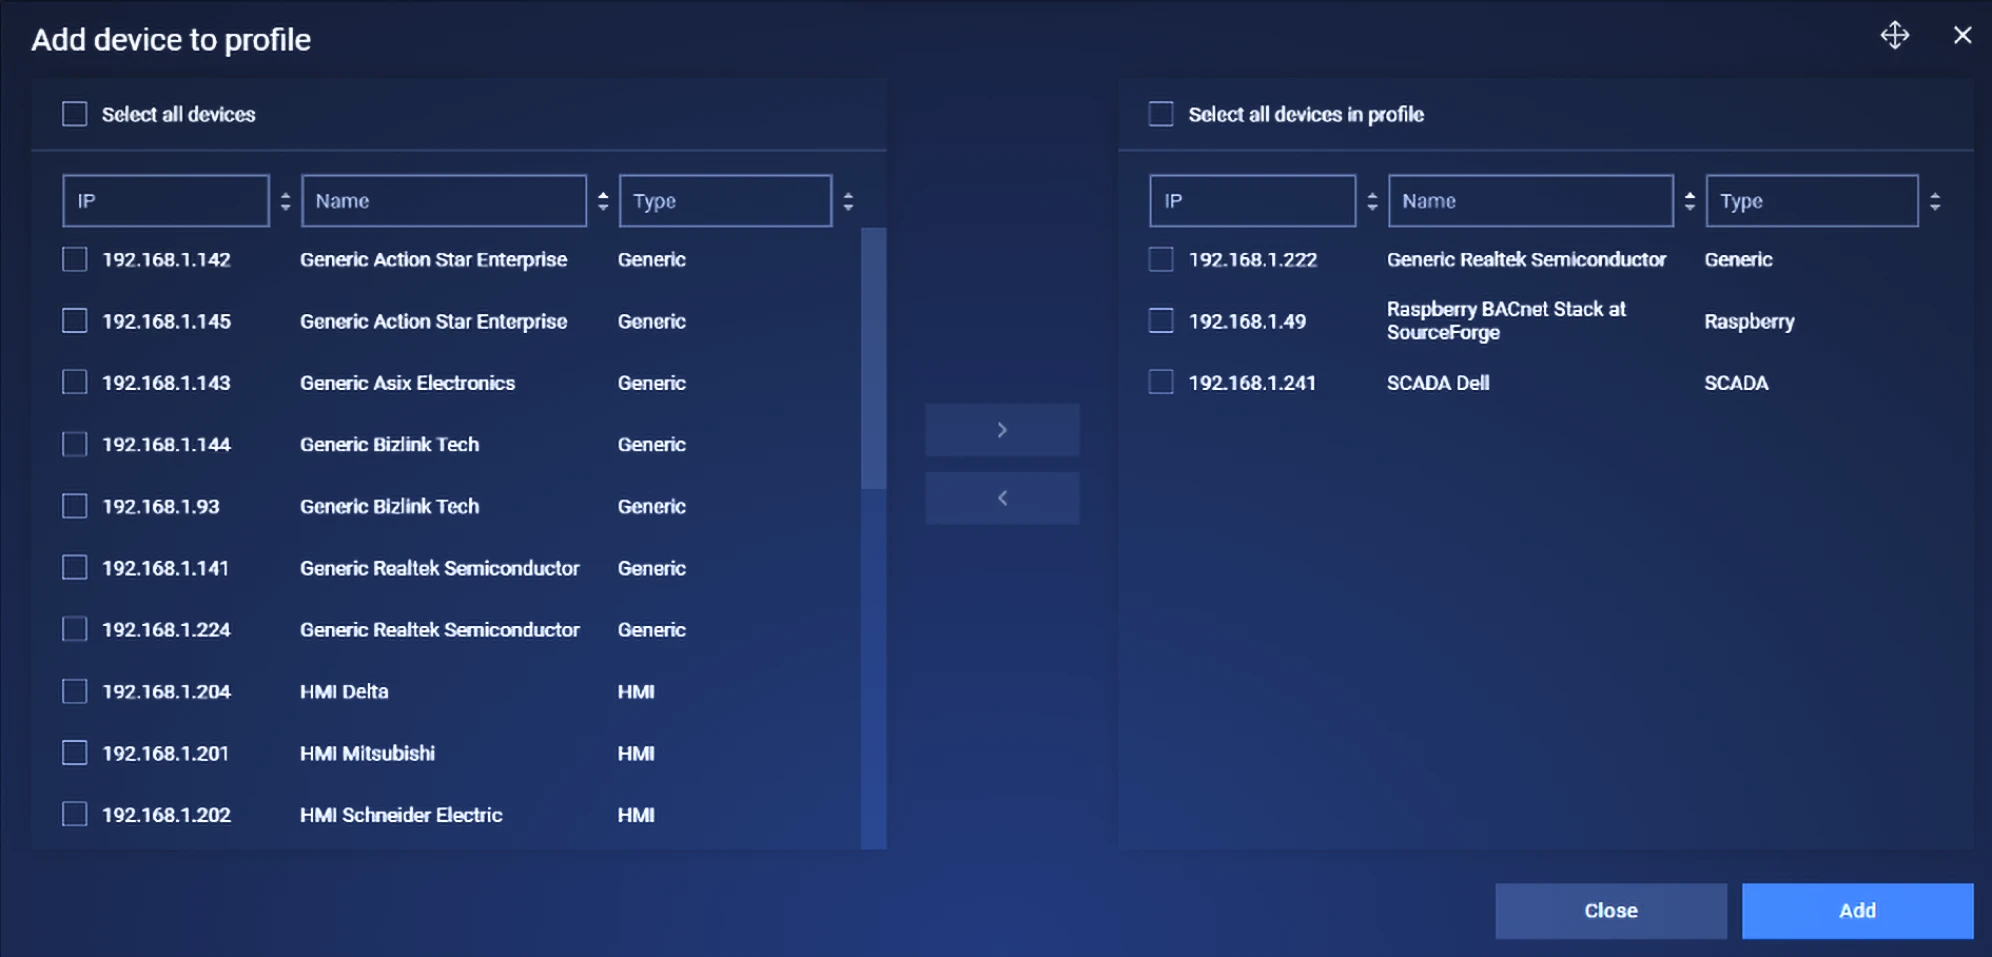Sort profile devices by Type column

1935,201
